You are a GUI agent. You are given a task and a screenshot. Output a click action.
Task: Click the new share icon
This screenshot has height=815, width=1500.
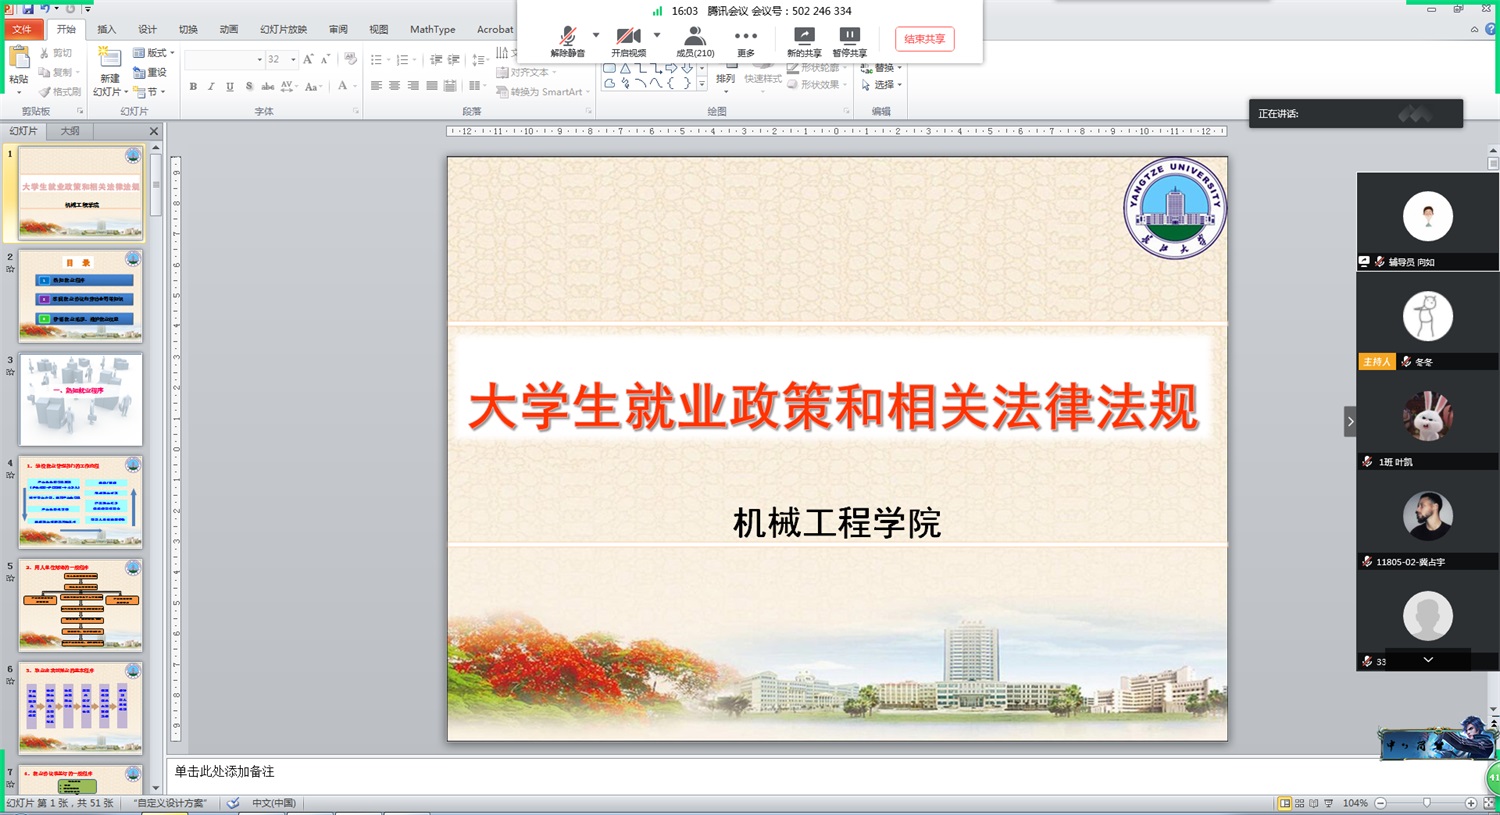tap(804, 39)
